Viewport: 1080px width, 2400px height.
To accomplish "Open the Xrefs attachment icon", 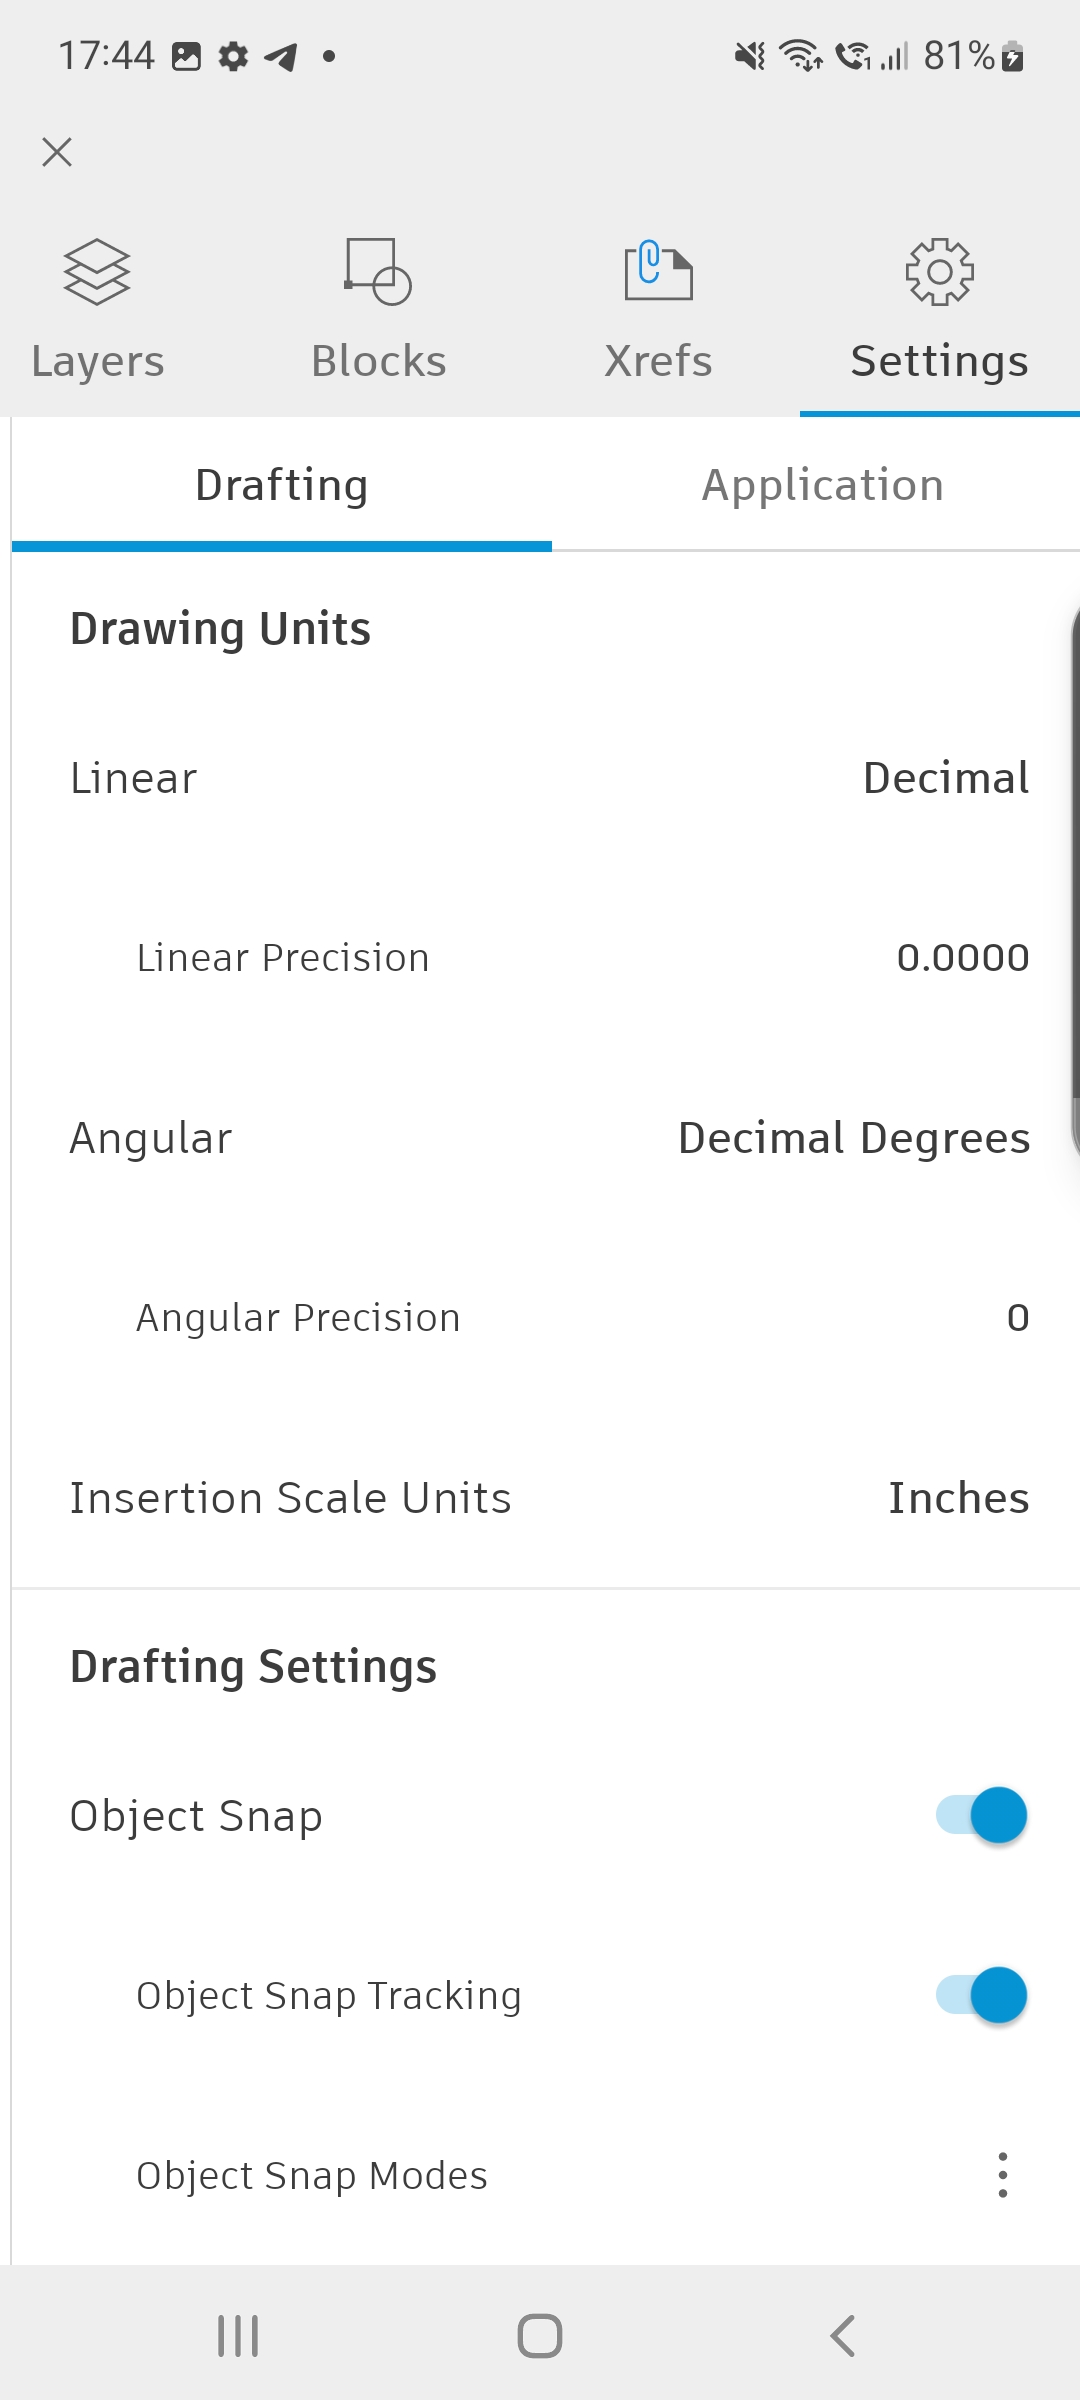I will coord(658,272).
